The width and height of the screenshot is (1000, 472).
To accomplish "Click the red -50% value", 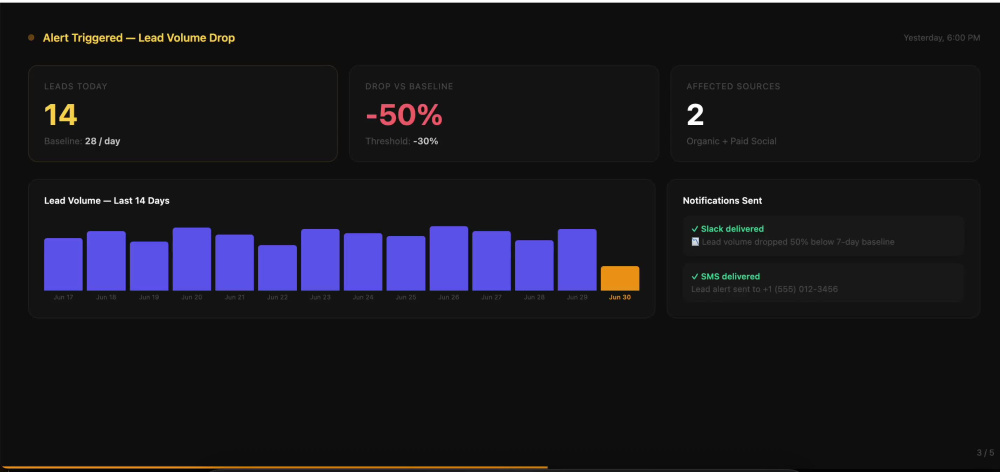I will click(404, 115).
